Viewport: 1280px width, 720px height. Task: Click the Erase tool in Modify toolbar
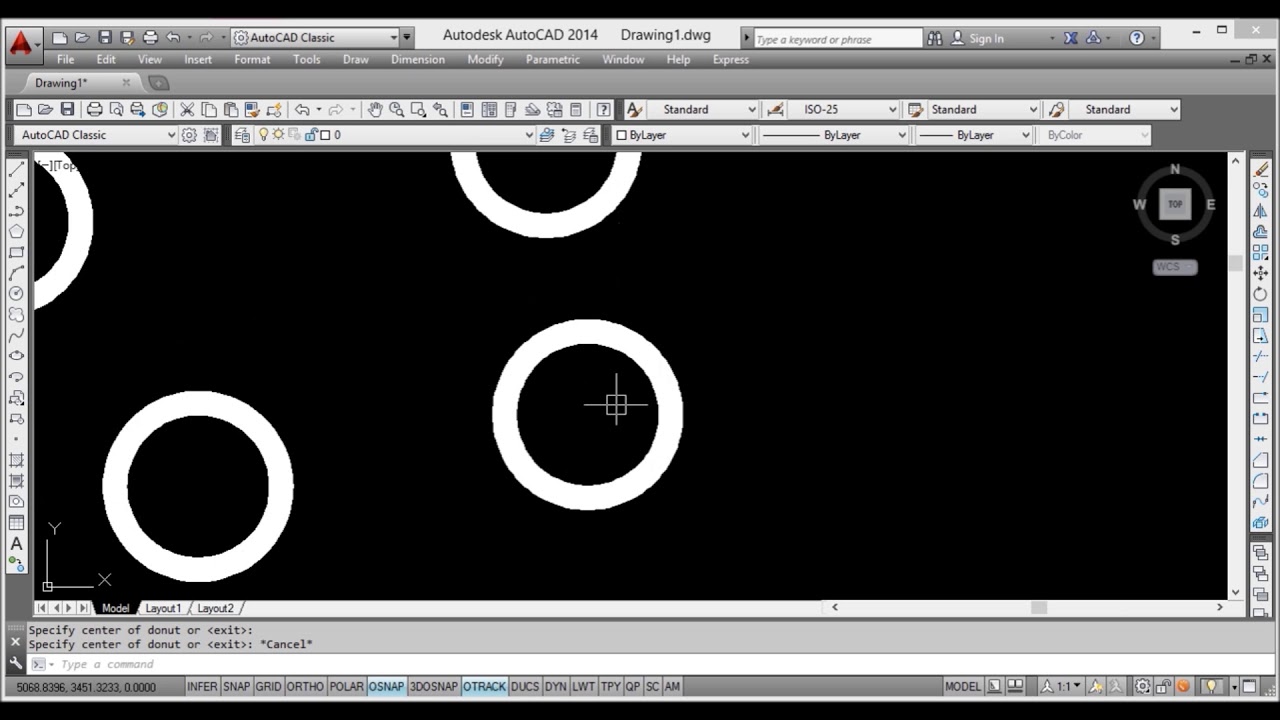pos(1261,170)
